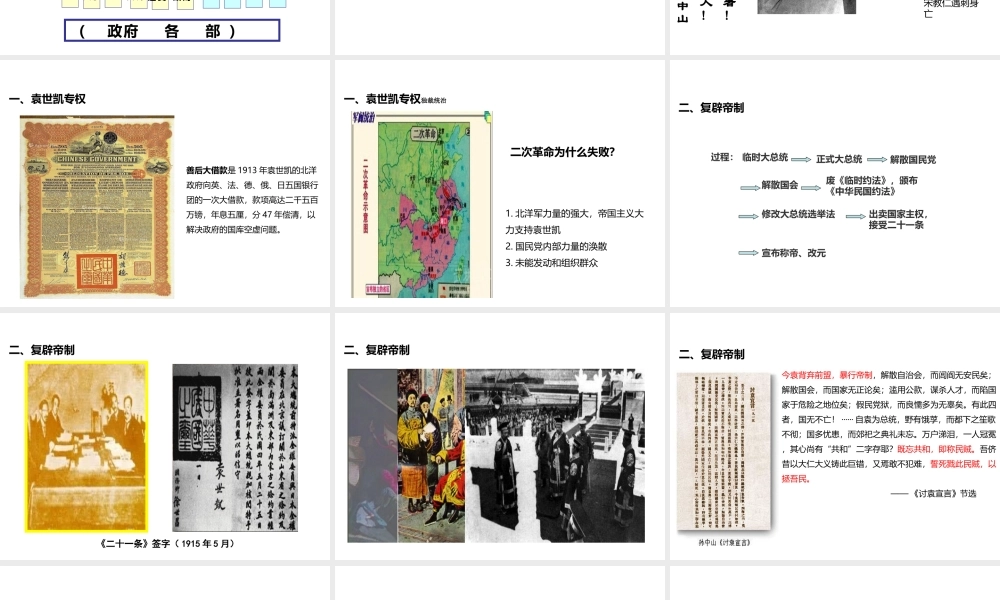Select the black calligraphy signature document image

(235, 447)
